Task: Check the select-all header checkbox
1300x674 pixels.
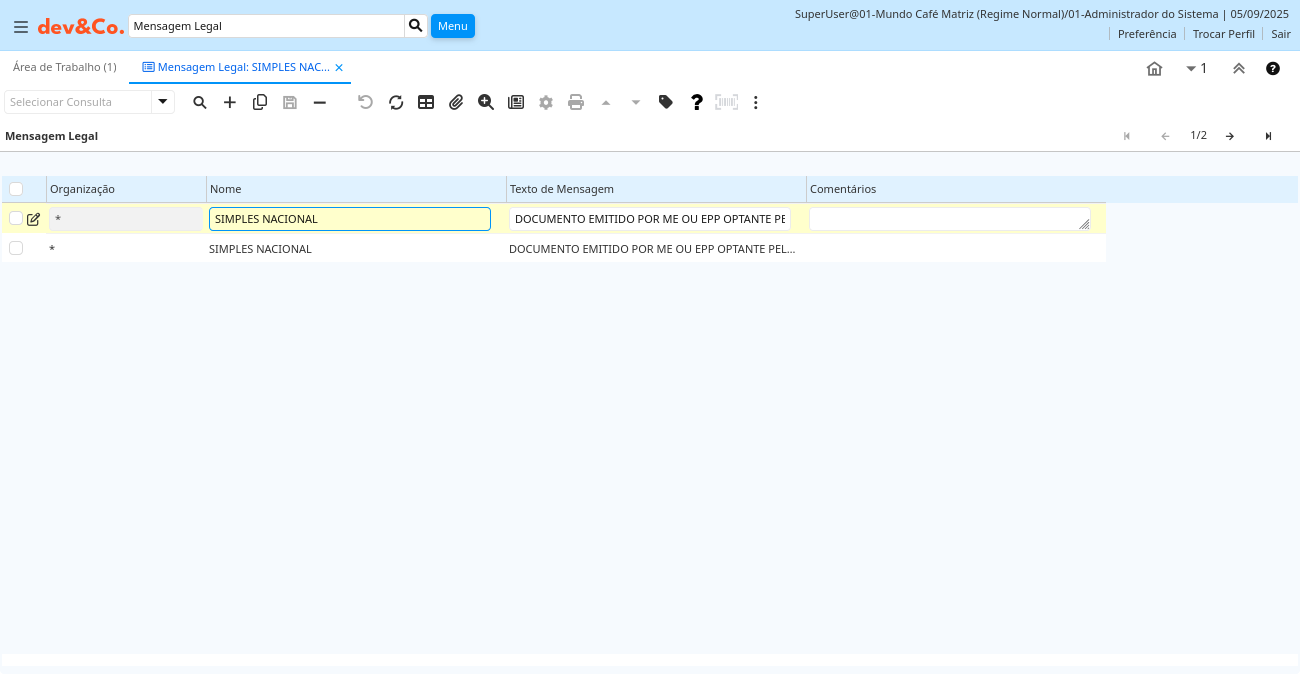Action: (x=16, y=189)
